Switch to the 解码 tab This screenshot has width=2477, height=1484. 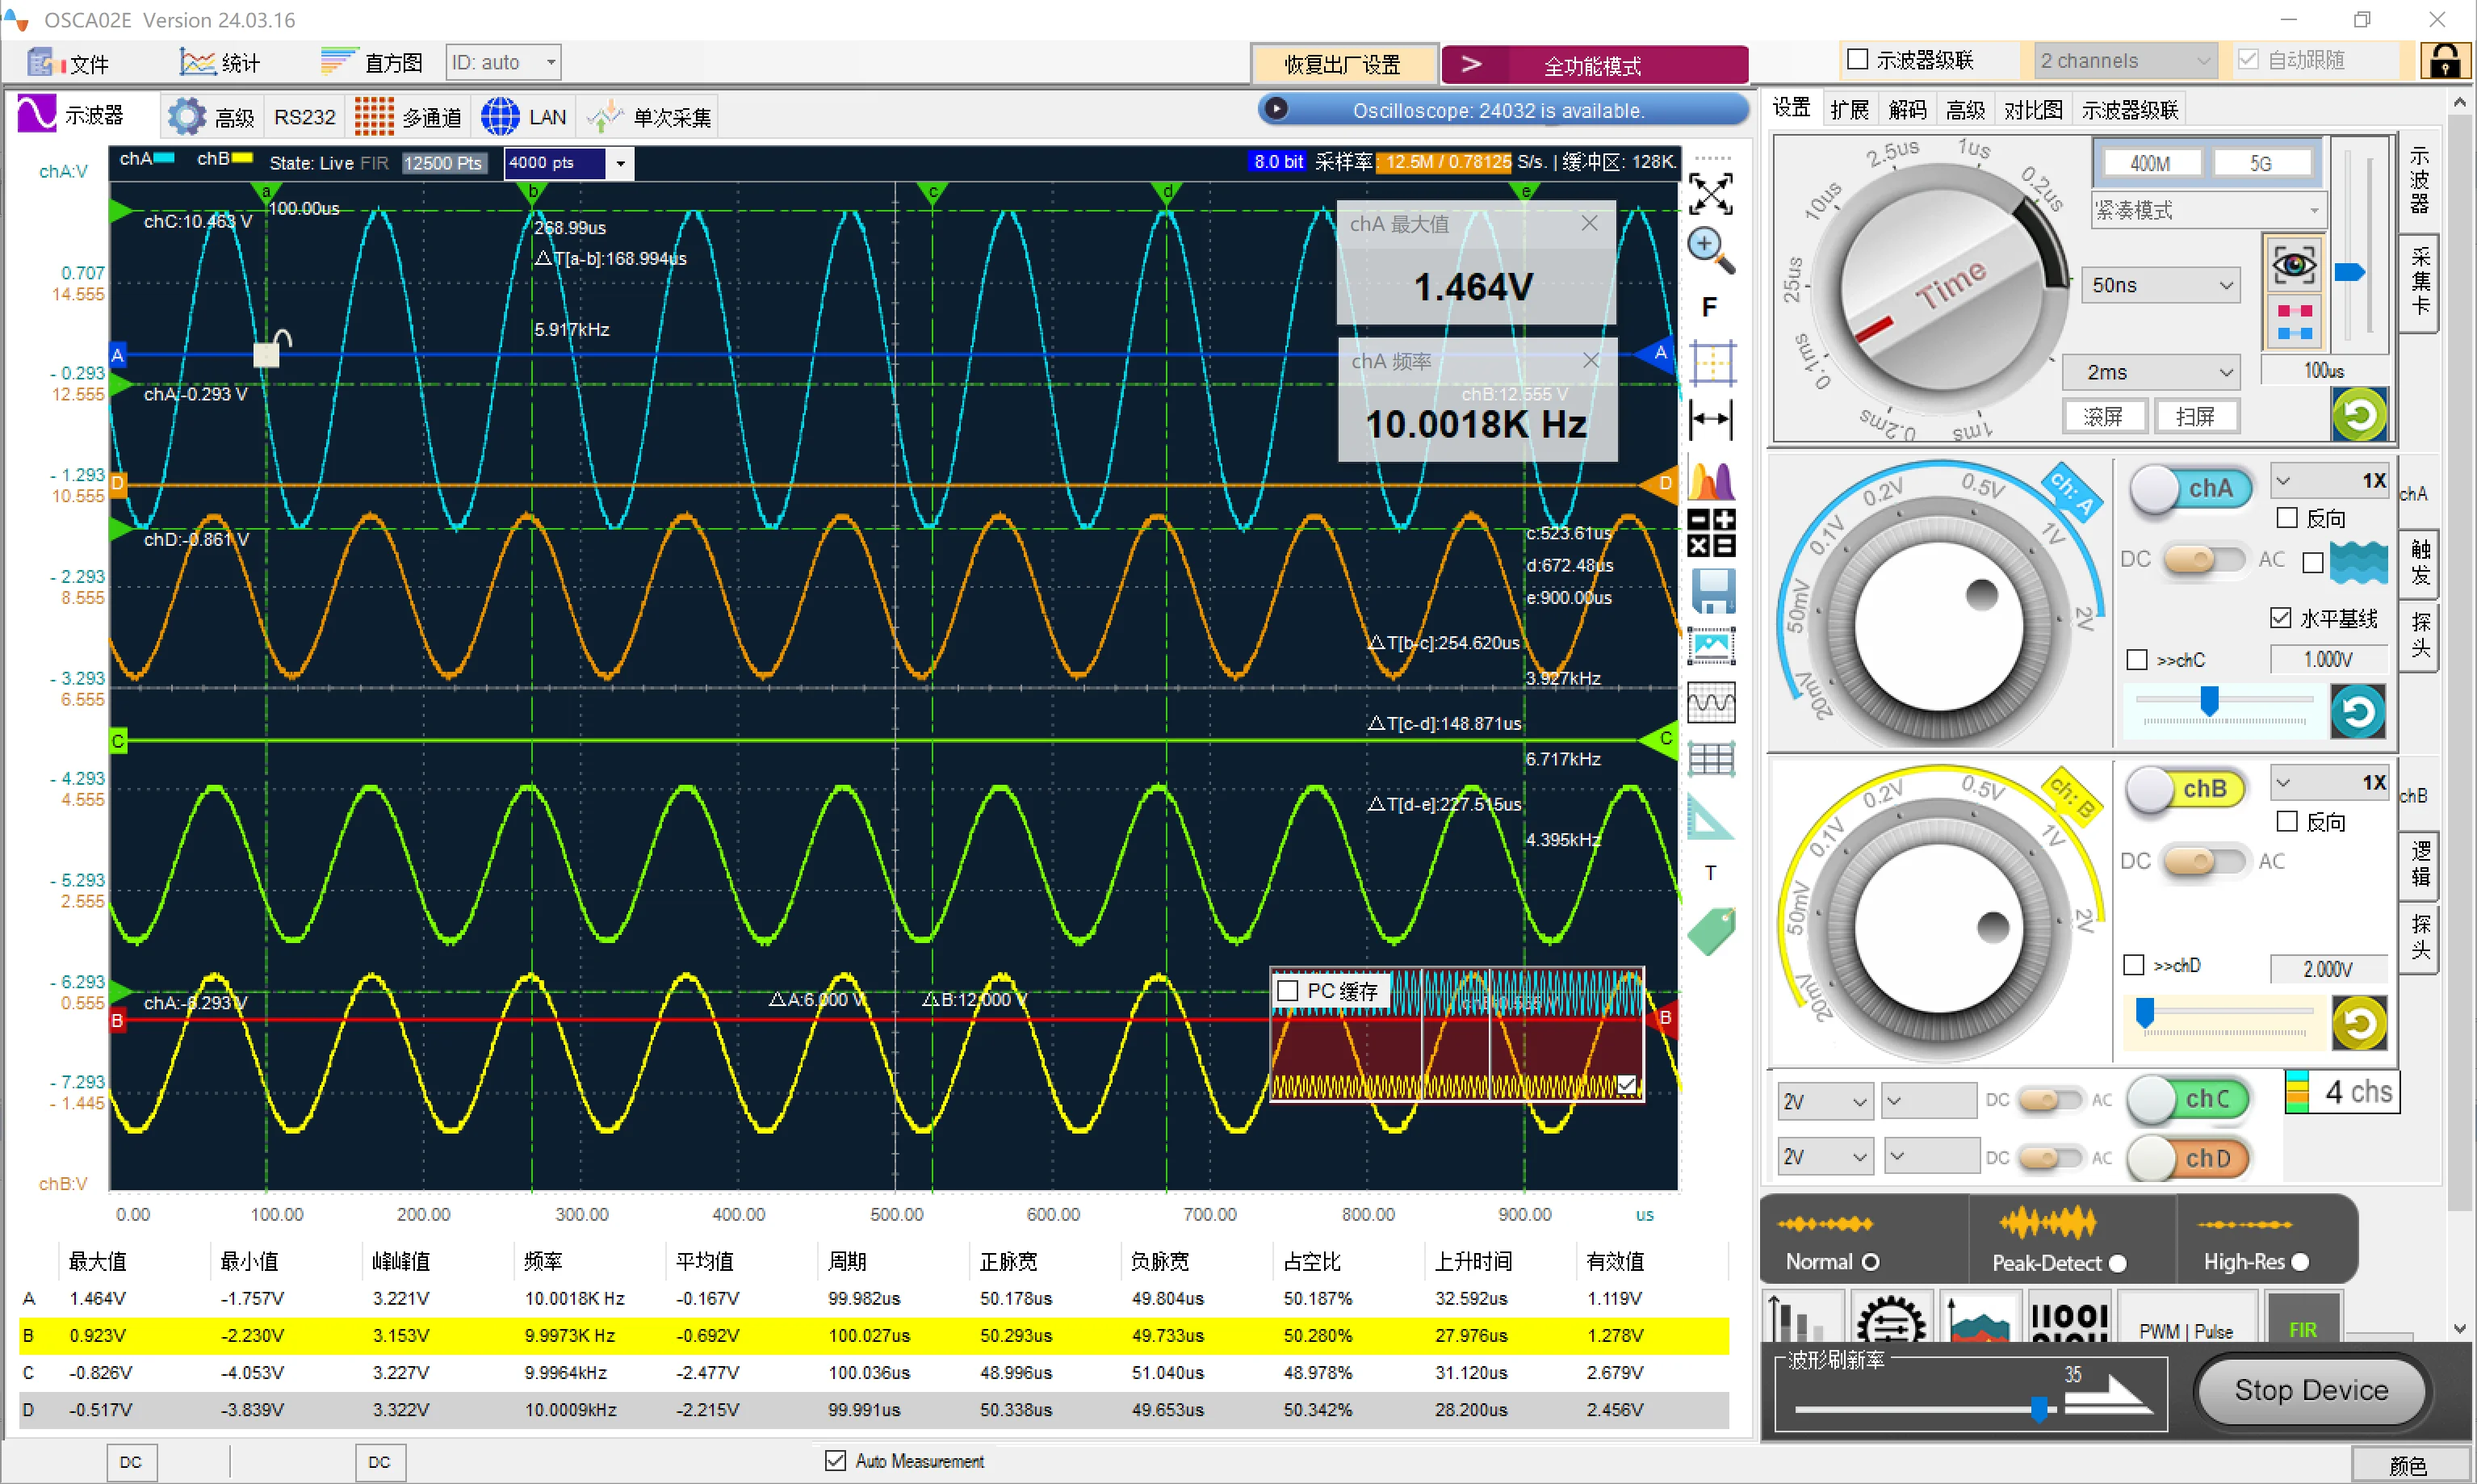point(1906,110)
